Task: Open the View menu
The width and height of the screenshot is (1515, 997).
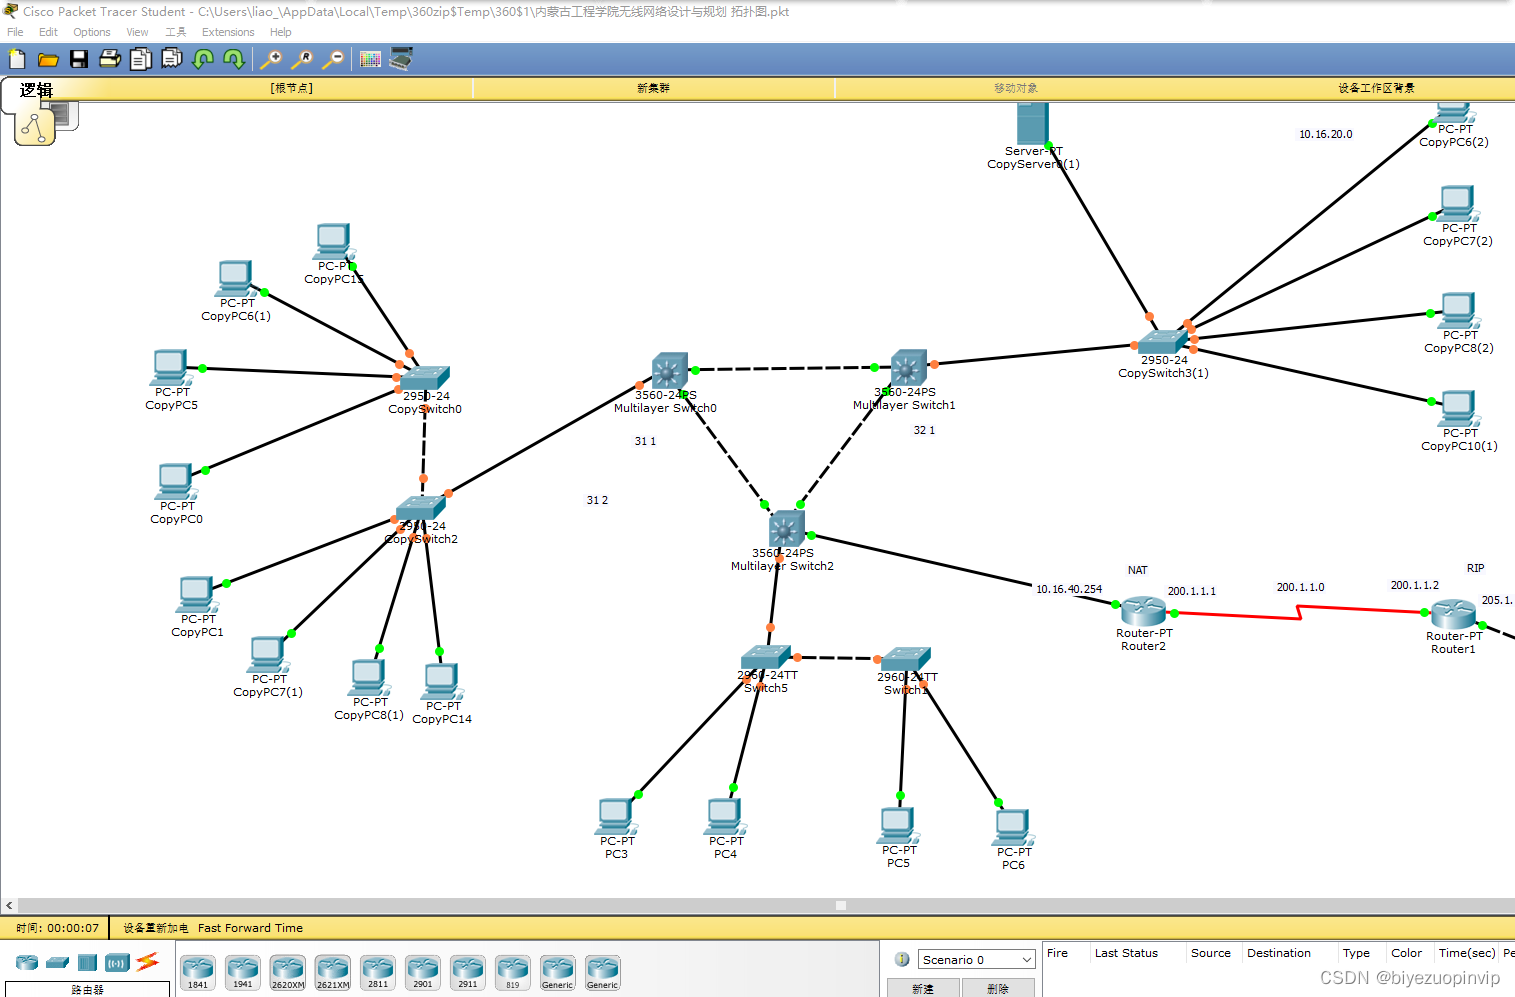Action: (x=137, y=32)
